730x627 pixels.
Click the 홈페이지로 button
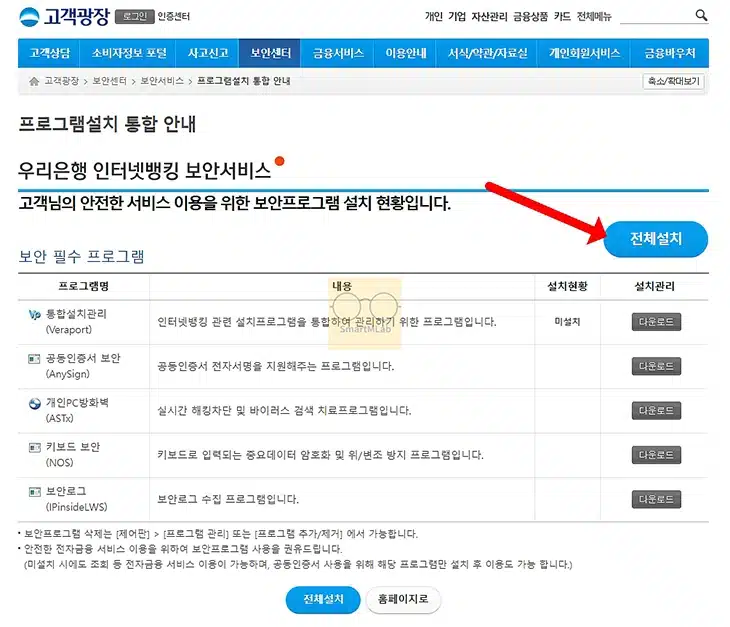point(403,600)
